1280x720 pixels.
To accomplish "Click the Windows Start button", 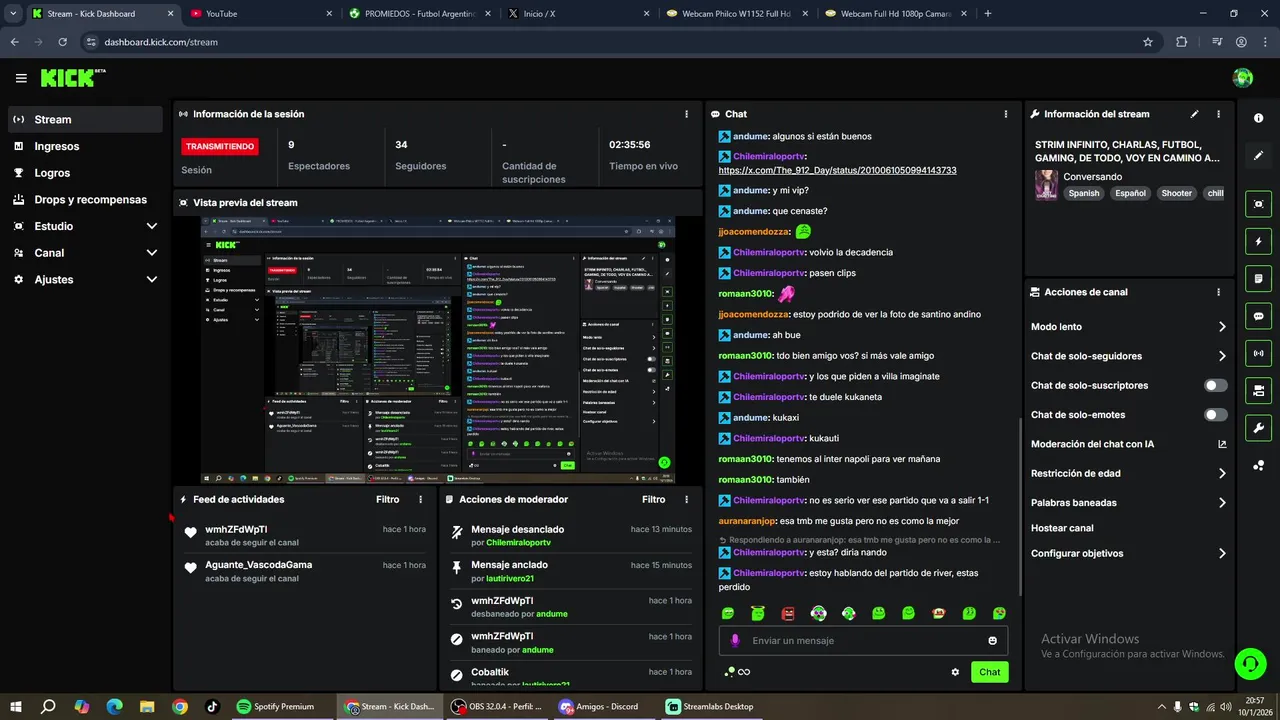I will 16,706.
